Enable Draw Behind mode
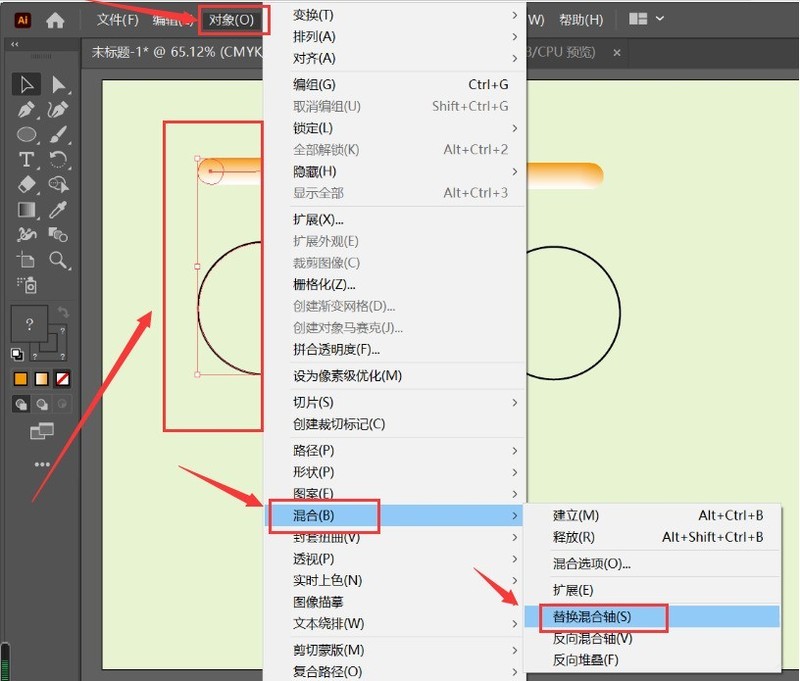The height and width of the screenshot is (681, 800). click(x=42, y=405)
